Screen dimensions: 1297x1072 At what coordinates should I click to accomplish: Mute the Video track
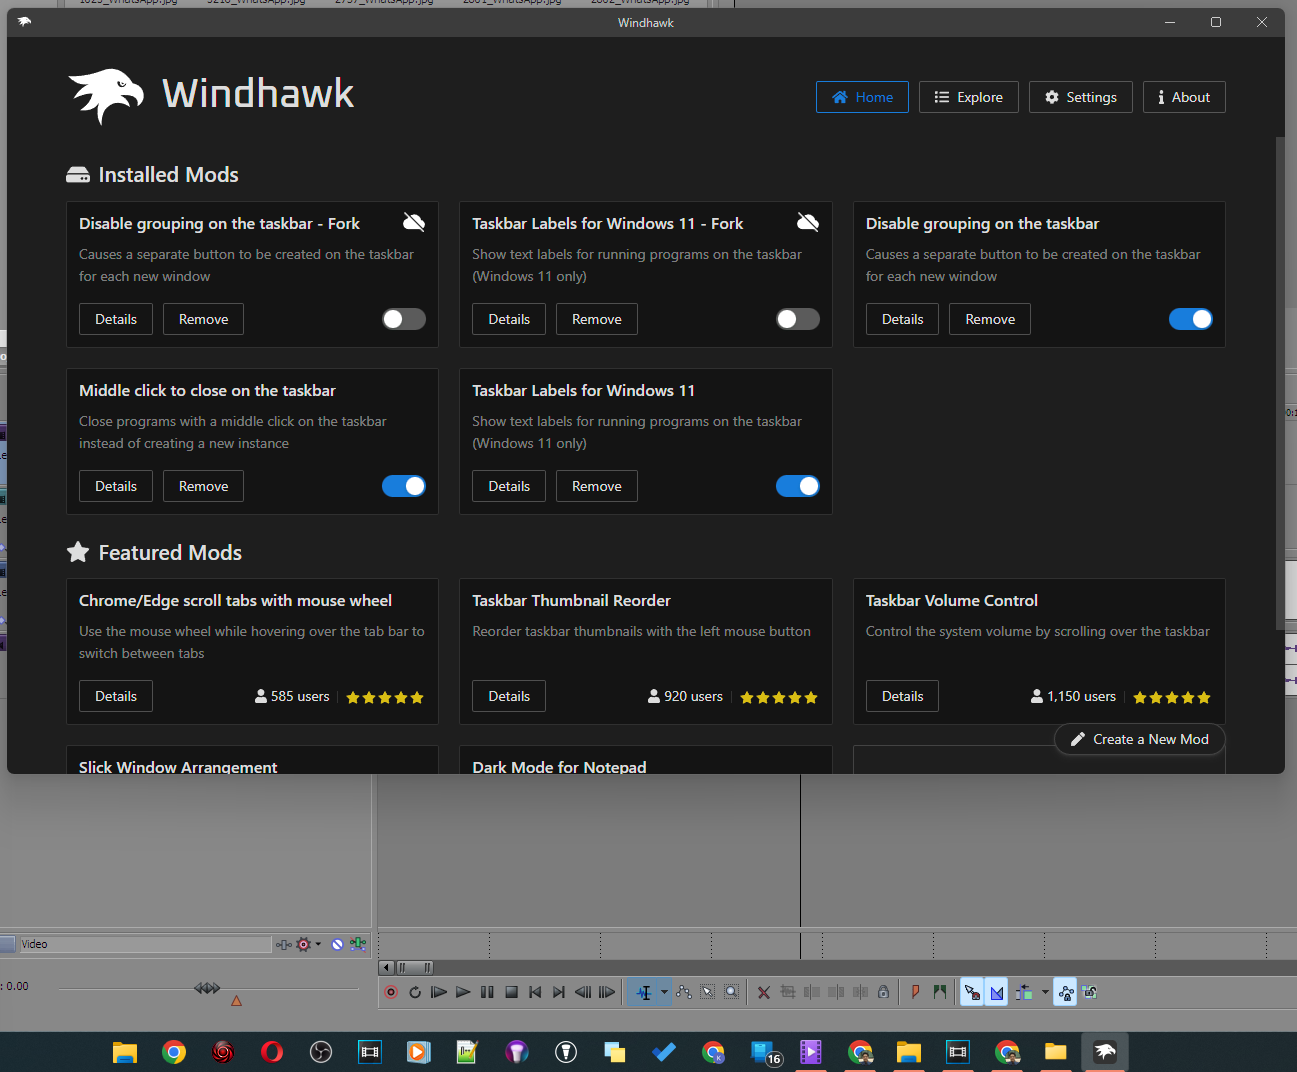coord(338,944)
